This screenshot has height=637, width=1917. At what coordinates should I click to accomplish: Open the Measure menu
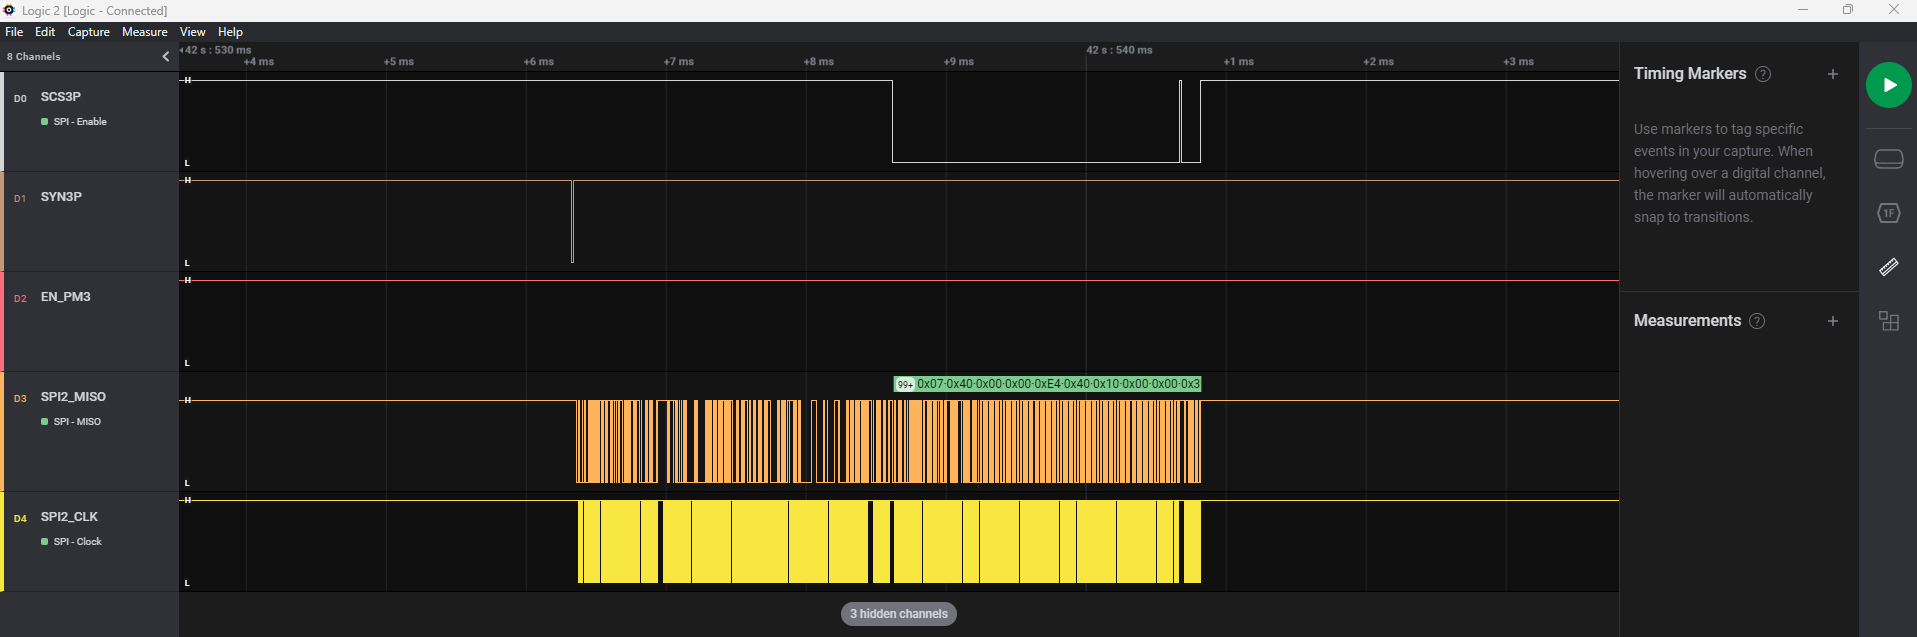coord(144,32)
